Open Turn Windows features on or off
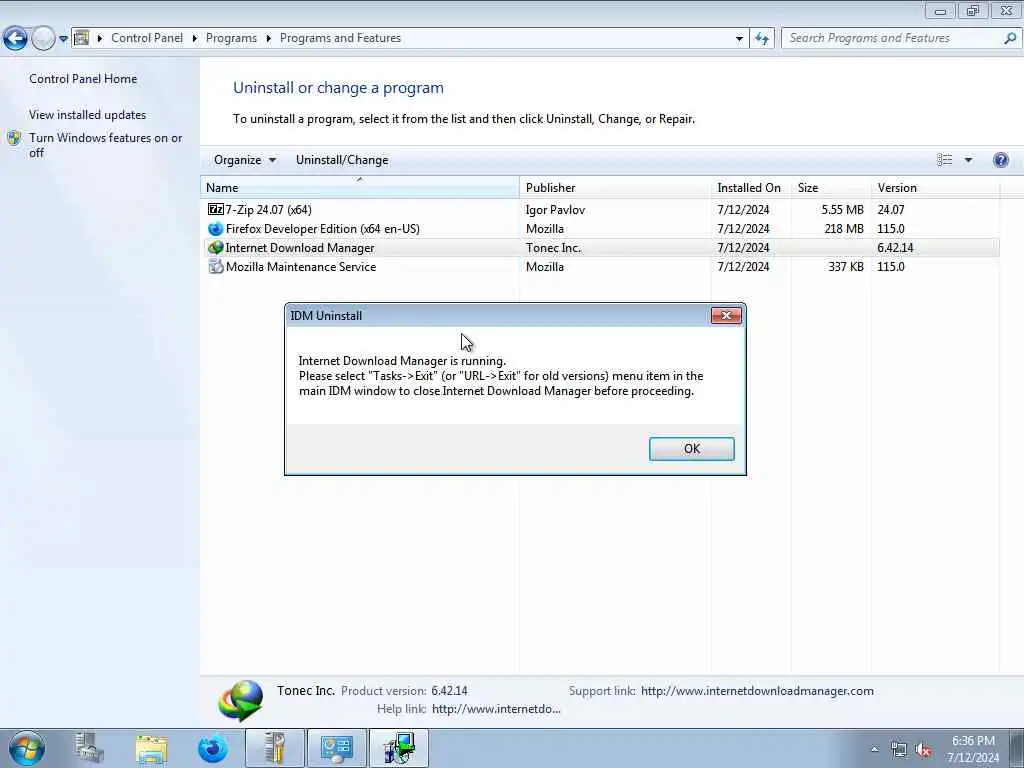This screenshot has width=1024, height=768. pos(106,145)
